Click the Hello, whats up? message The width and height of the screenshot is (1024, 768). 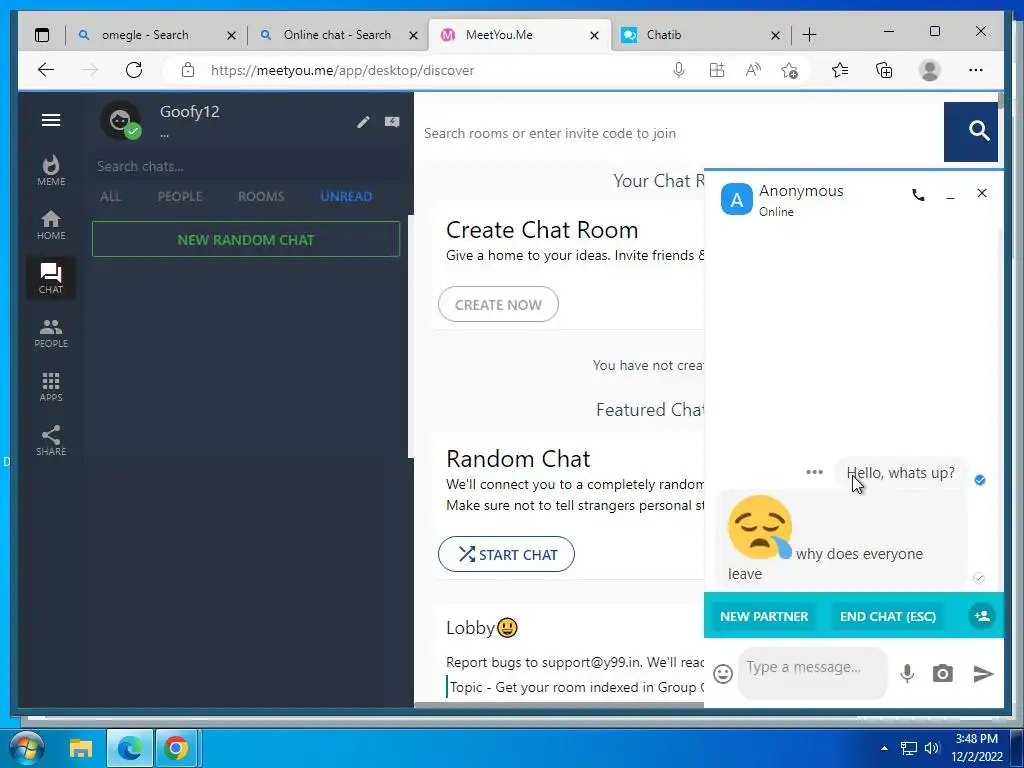pos(901,473)
